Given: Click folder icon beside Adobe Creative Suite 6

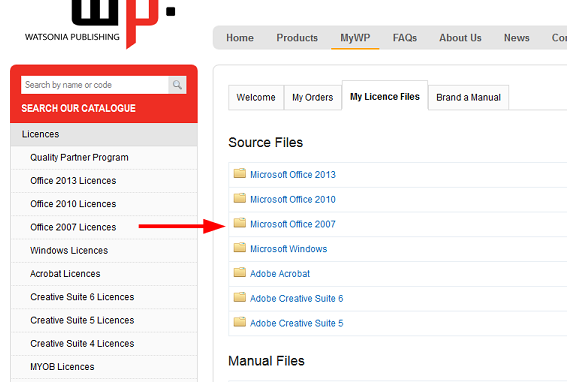Looking at the screenshot, I should (x=240, y=297).
